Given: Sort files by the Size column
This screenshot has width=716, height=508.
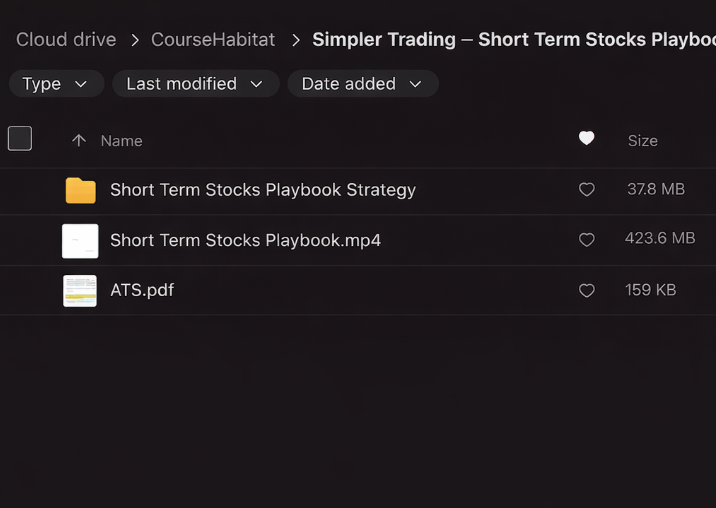Looking at the screenshot, I should pos(642,141).
